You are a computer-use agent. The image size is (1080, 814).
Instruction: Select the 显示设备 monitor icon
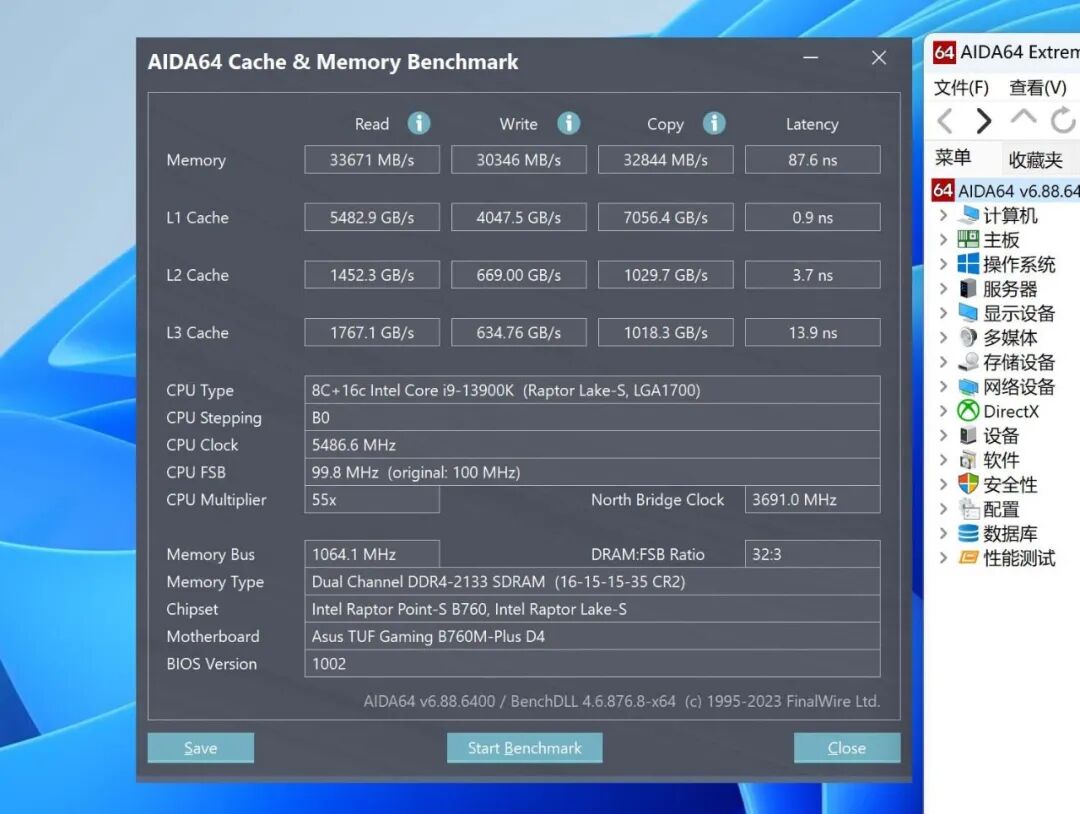pyautogui.click(x=968, y=313)
